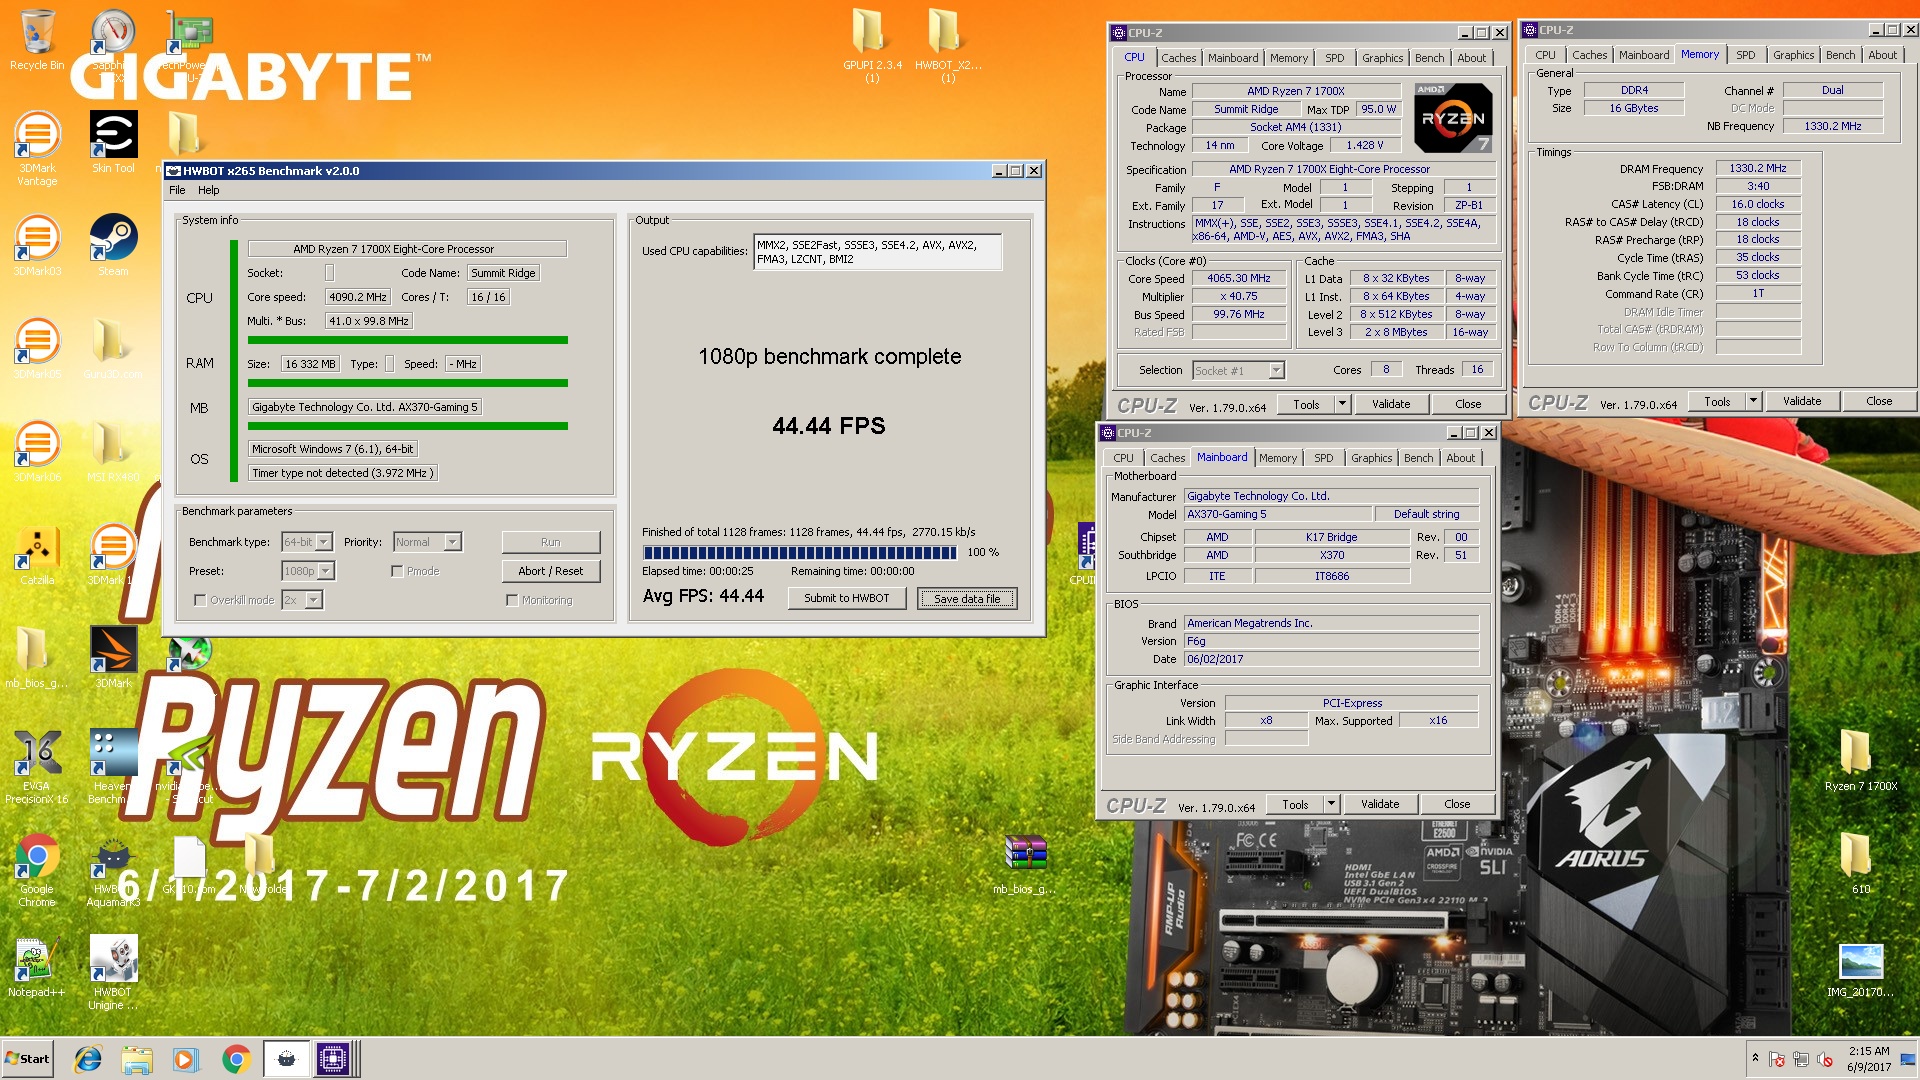This screenshot has width=1920, height=1080.
Task: Open About tab in Memory CPU-Z window
Action: 1882,55
